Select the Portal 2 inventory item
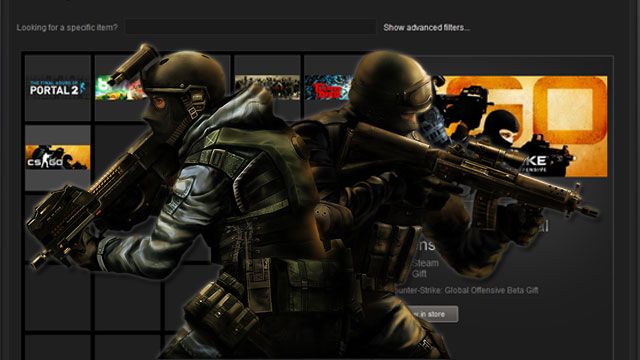Image resolution: width=640 pixels, height=360 pixels. click(58, 88)
